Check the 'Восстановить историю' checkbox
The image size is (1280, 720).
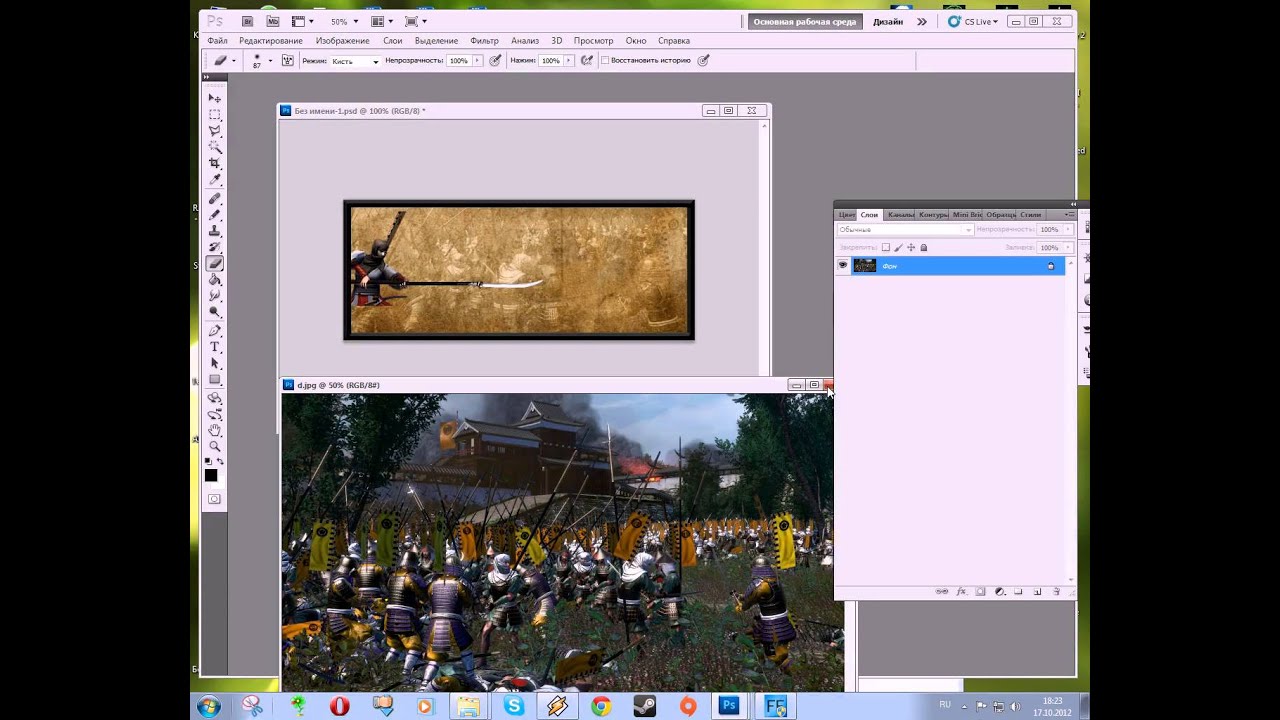(x=605, y=61)
